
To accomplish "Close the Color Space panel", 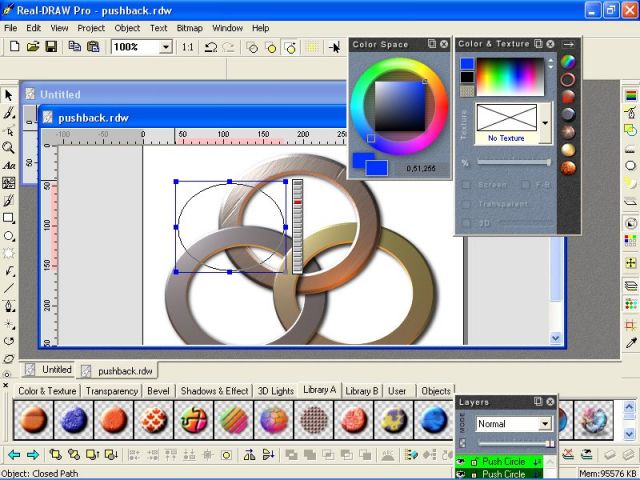I will [x=444, y=44].
